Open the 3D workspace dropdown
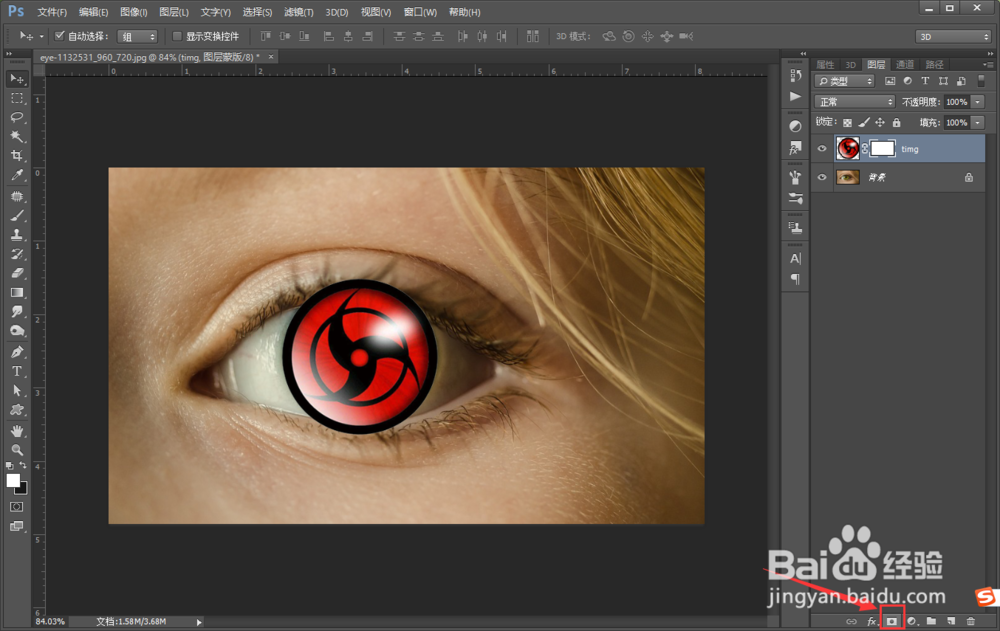Image resolution: width=1000 pixels, height=631 pixels. click(953, 36)
